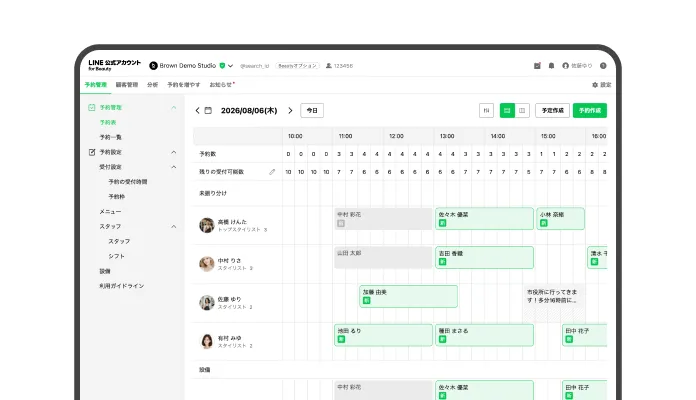Open the column display settings icon button
This screenshot has height=400, width=696.
pos(486,111)
